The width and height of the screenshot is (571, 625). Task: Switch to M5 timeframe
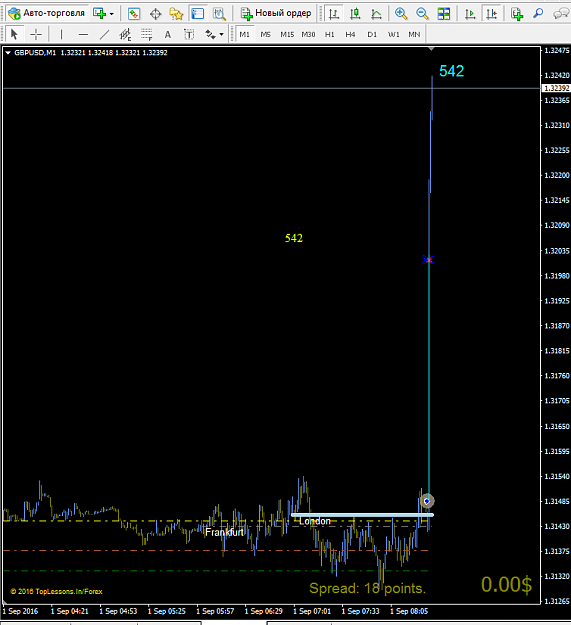coord(265,35)
